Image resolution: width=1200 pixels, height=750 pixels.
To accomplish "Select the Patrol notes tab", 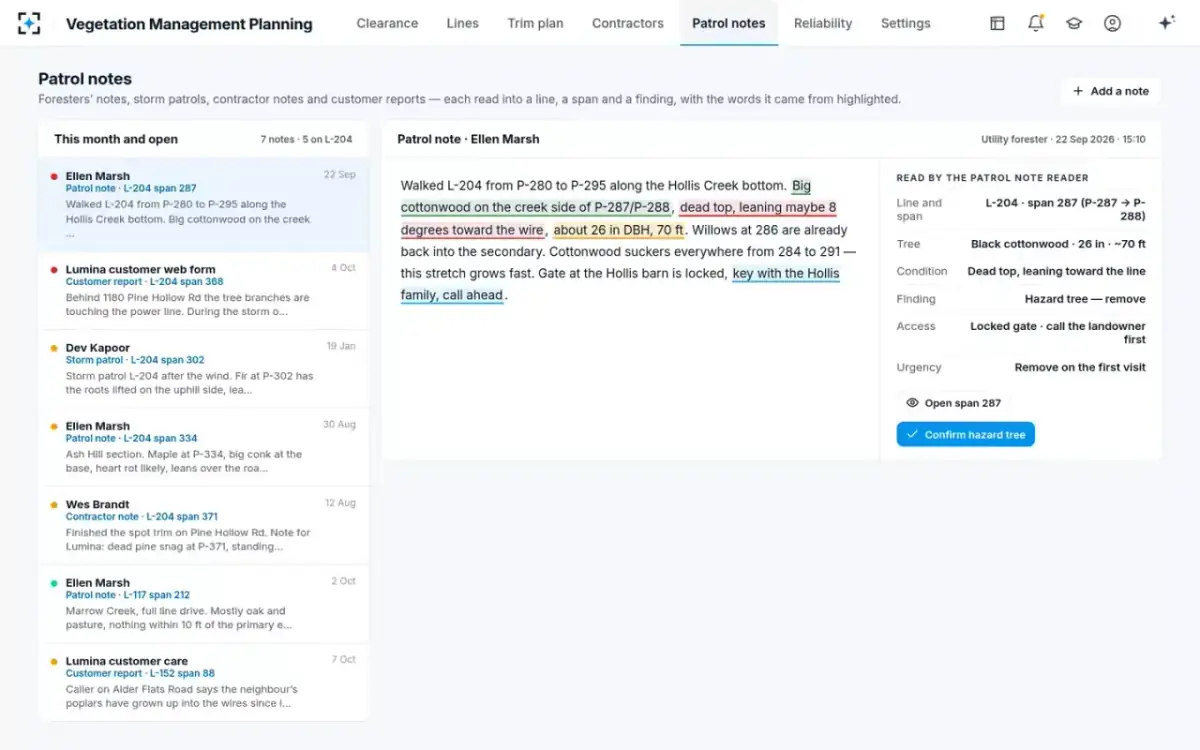I will (x=729, y=23).
